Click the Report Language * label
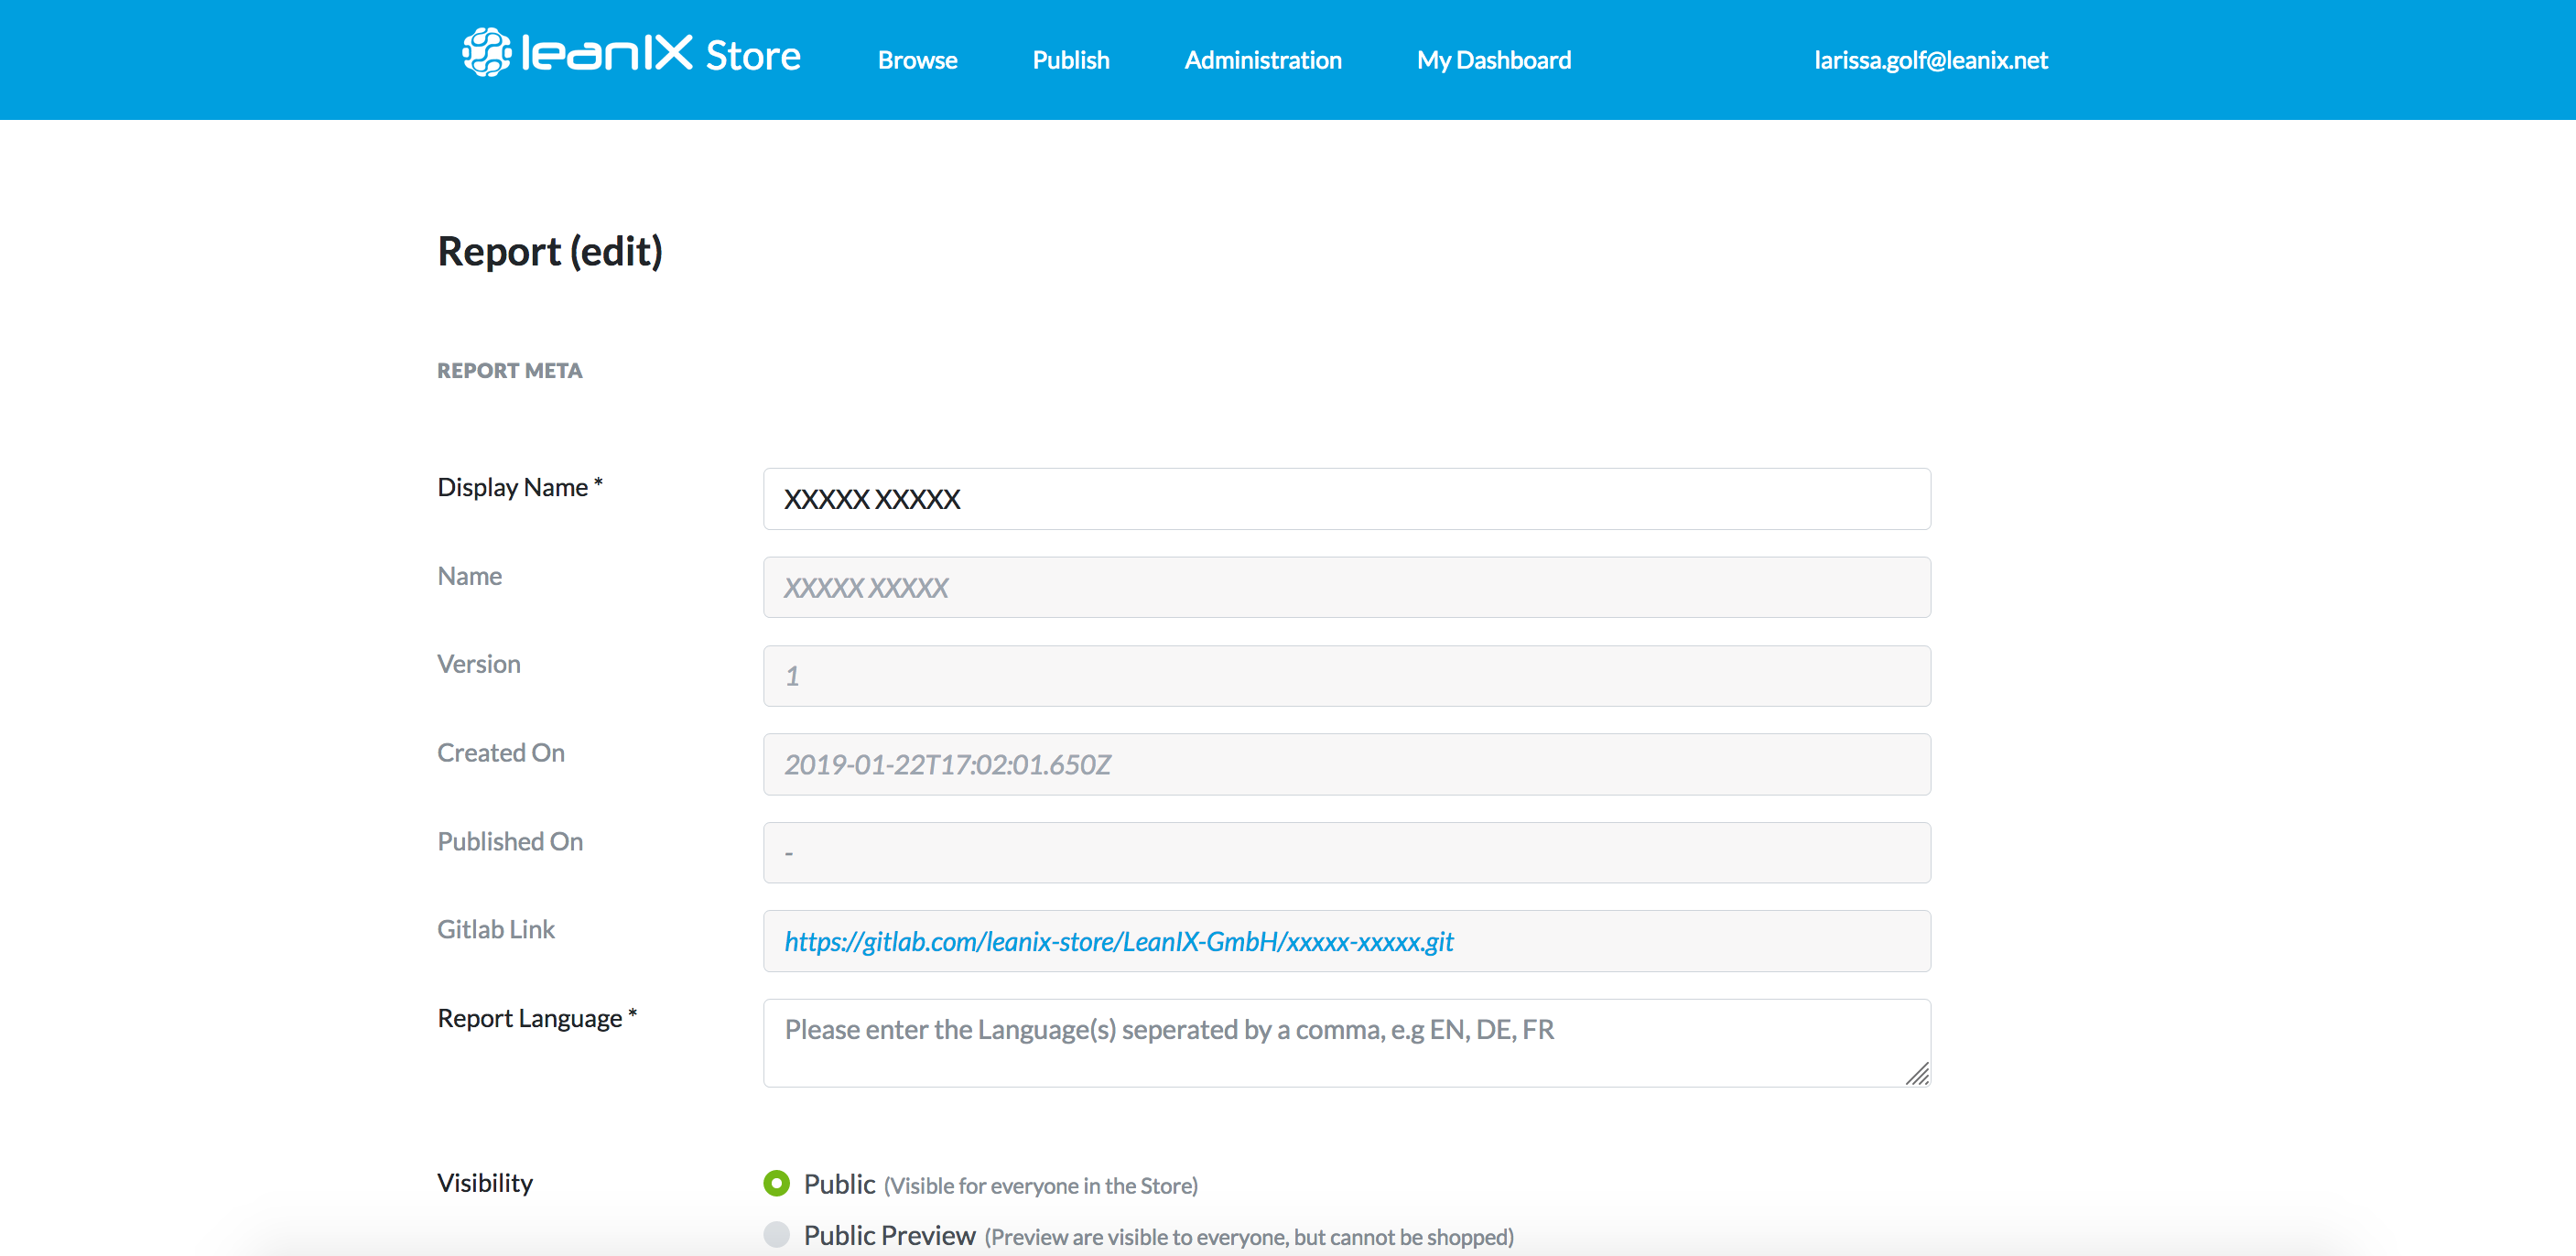The height and width of the screenshot is (1256, 2576). [537, 1018]
